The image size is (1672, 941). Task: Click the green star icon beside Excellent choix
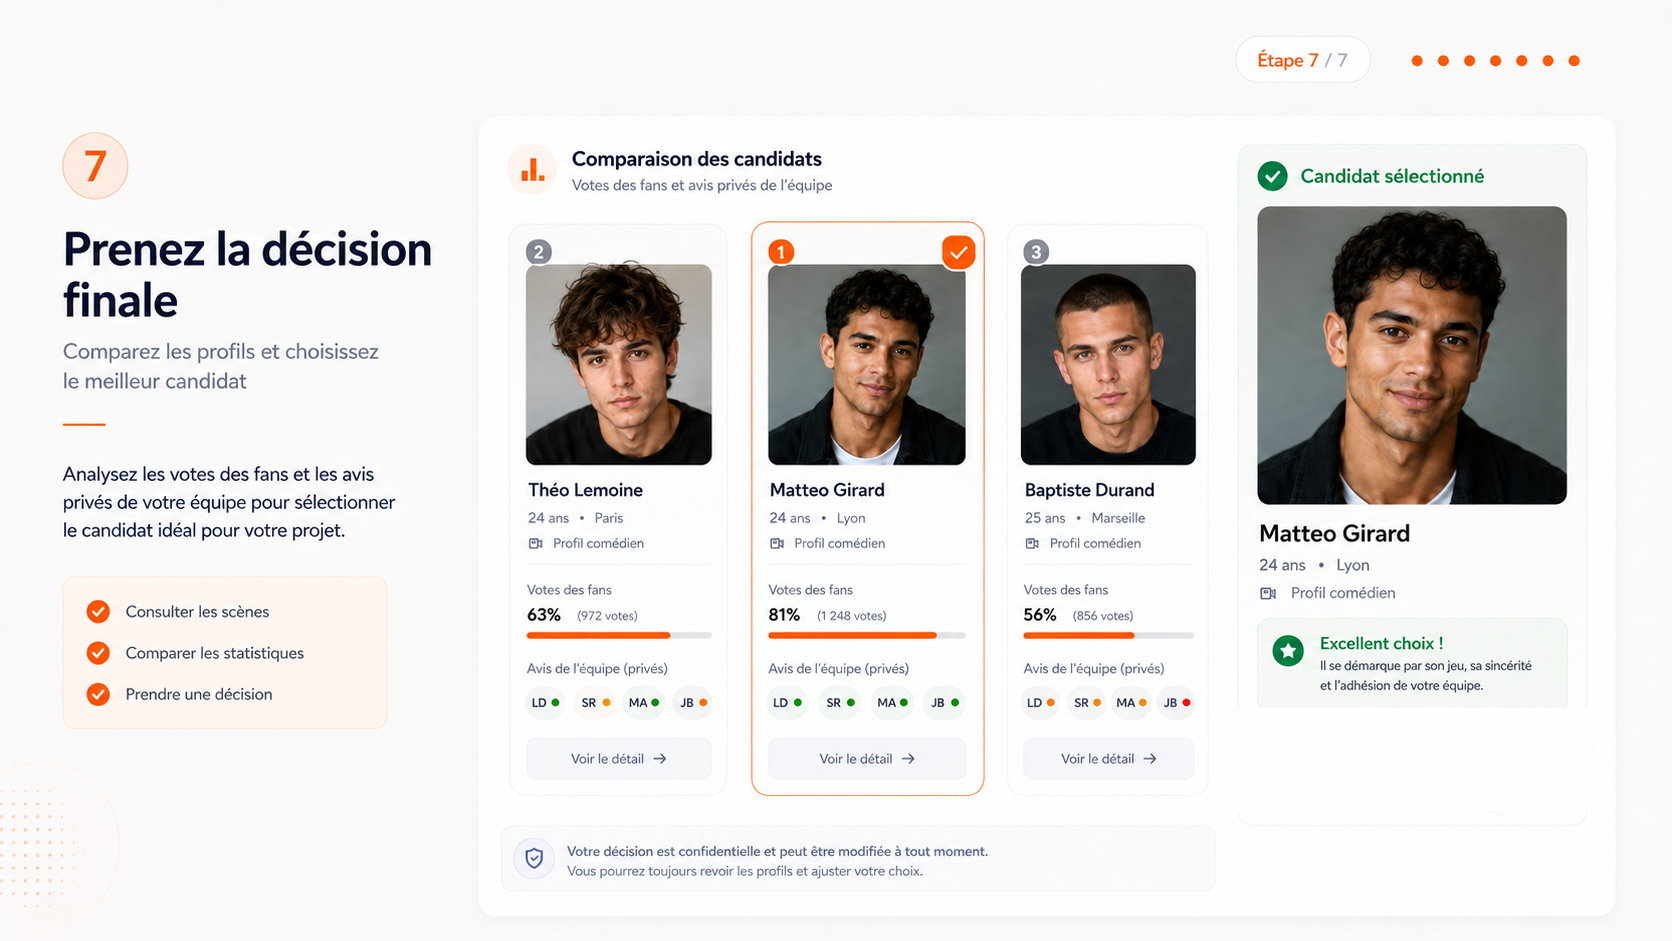point(1288,651)
